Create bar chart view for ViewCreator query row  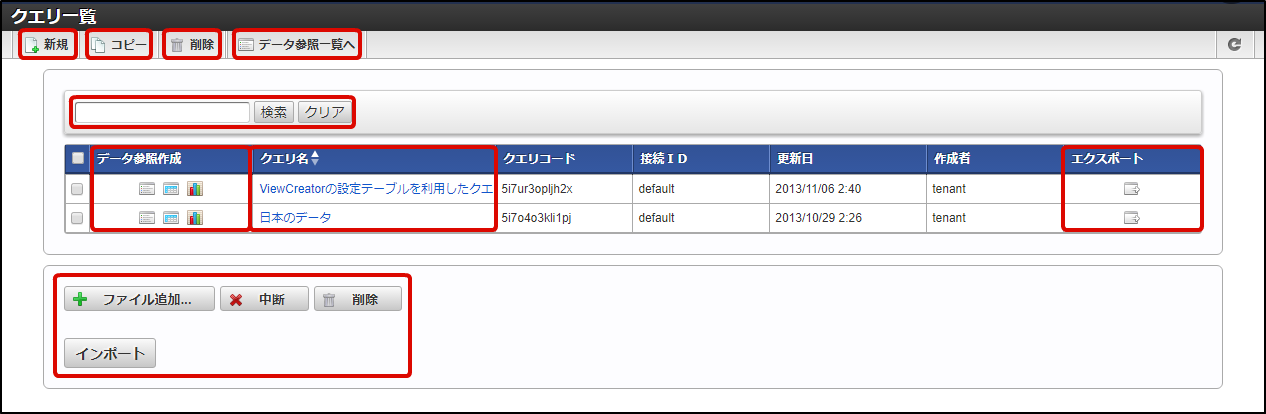point(195,188)
